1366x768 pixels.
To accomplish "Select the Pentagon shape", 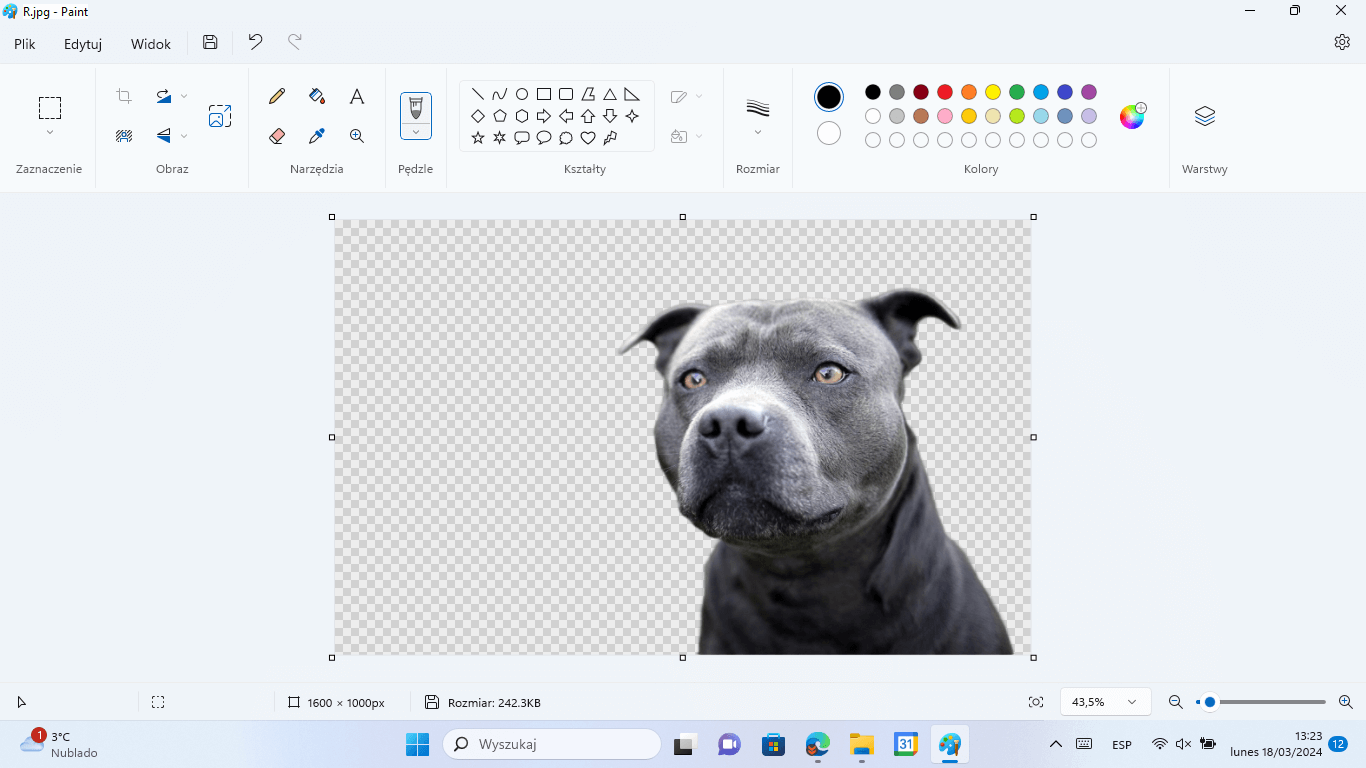I will 500,116.
